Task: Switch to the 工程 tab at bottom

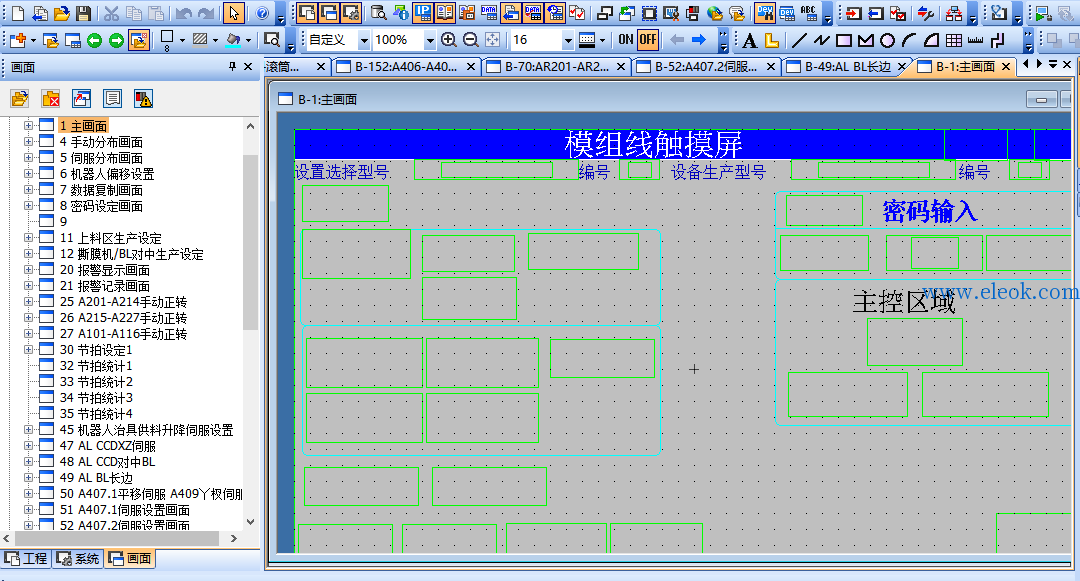Action: pos(26,558)
